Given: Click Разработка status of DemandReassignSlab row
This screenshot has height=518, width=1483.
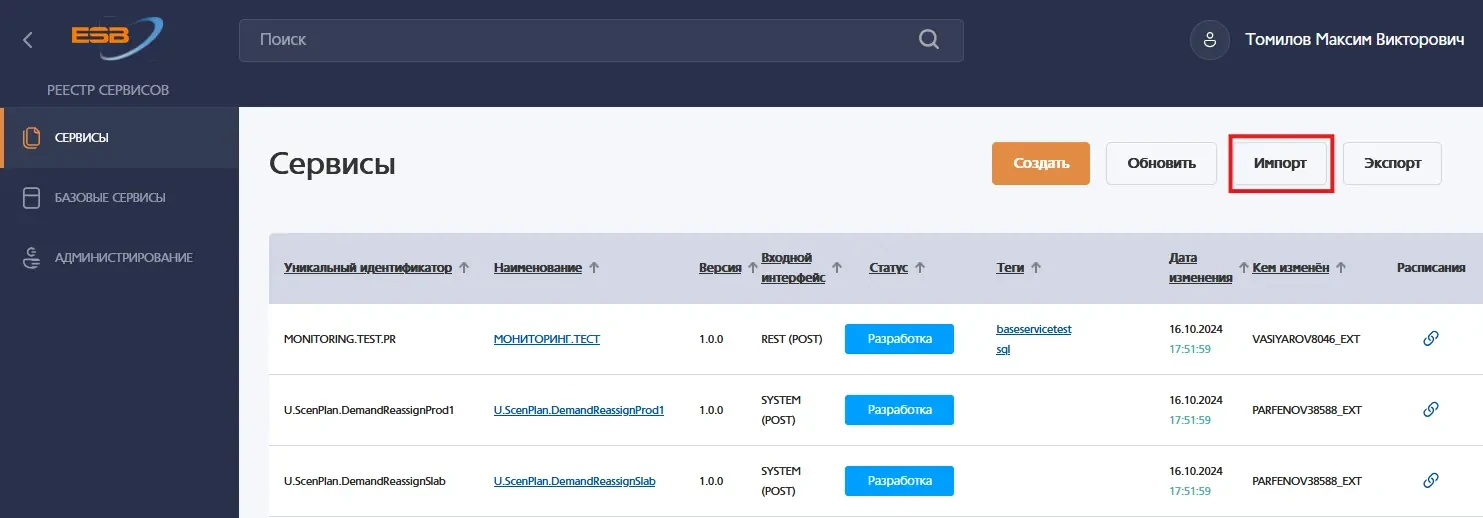Looking at the screenshot, I should [899, 481].
